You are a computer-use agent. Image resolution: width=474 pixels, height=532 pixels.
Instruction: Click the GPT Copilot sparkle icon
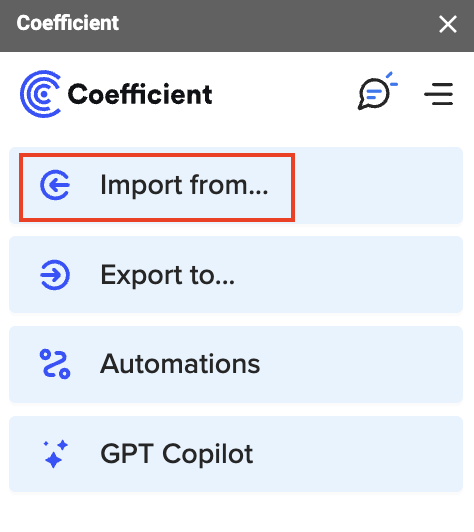(x=55, y=454)
